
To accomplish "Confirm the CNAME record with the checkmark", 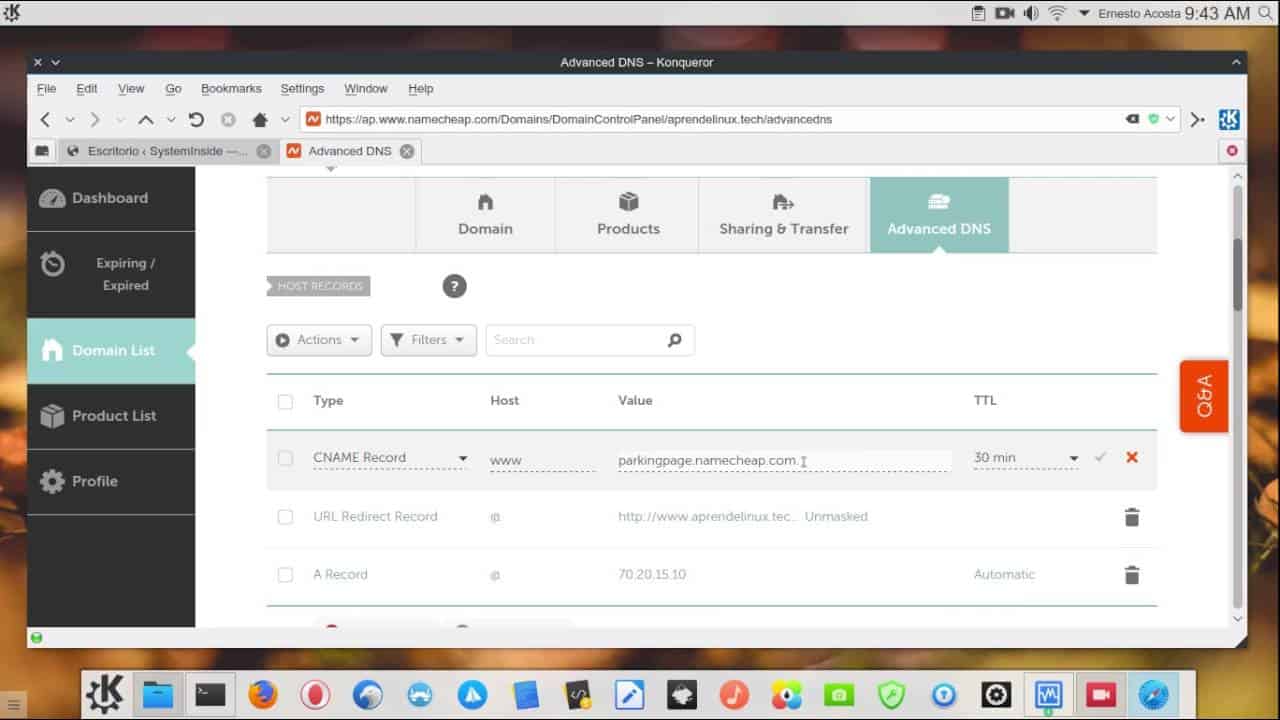I will [1100, 457].
